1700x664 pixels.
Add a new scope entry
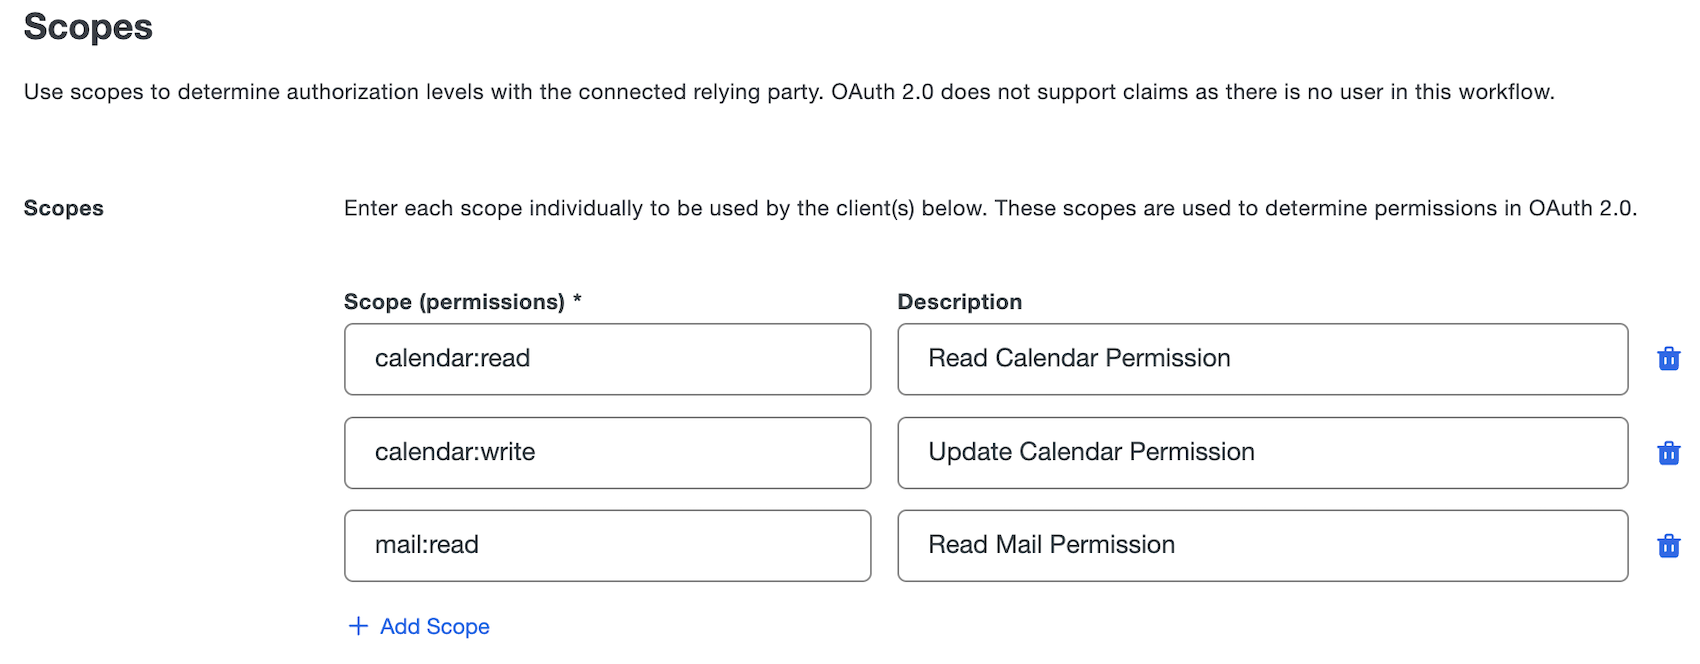[417, 625]
